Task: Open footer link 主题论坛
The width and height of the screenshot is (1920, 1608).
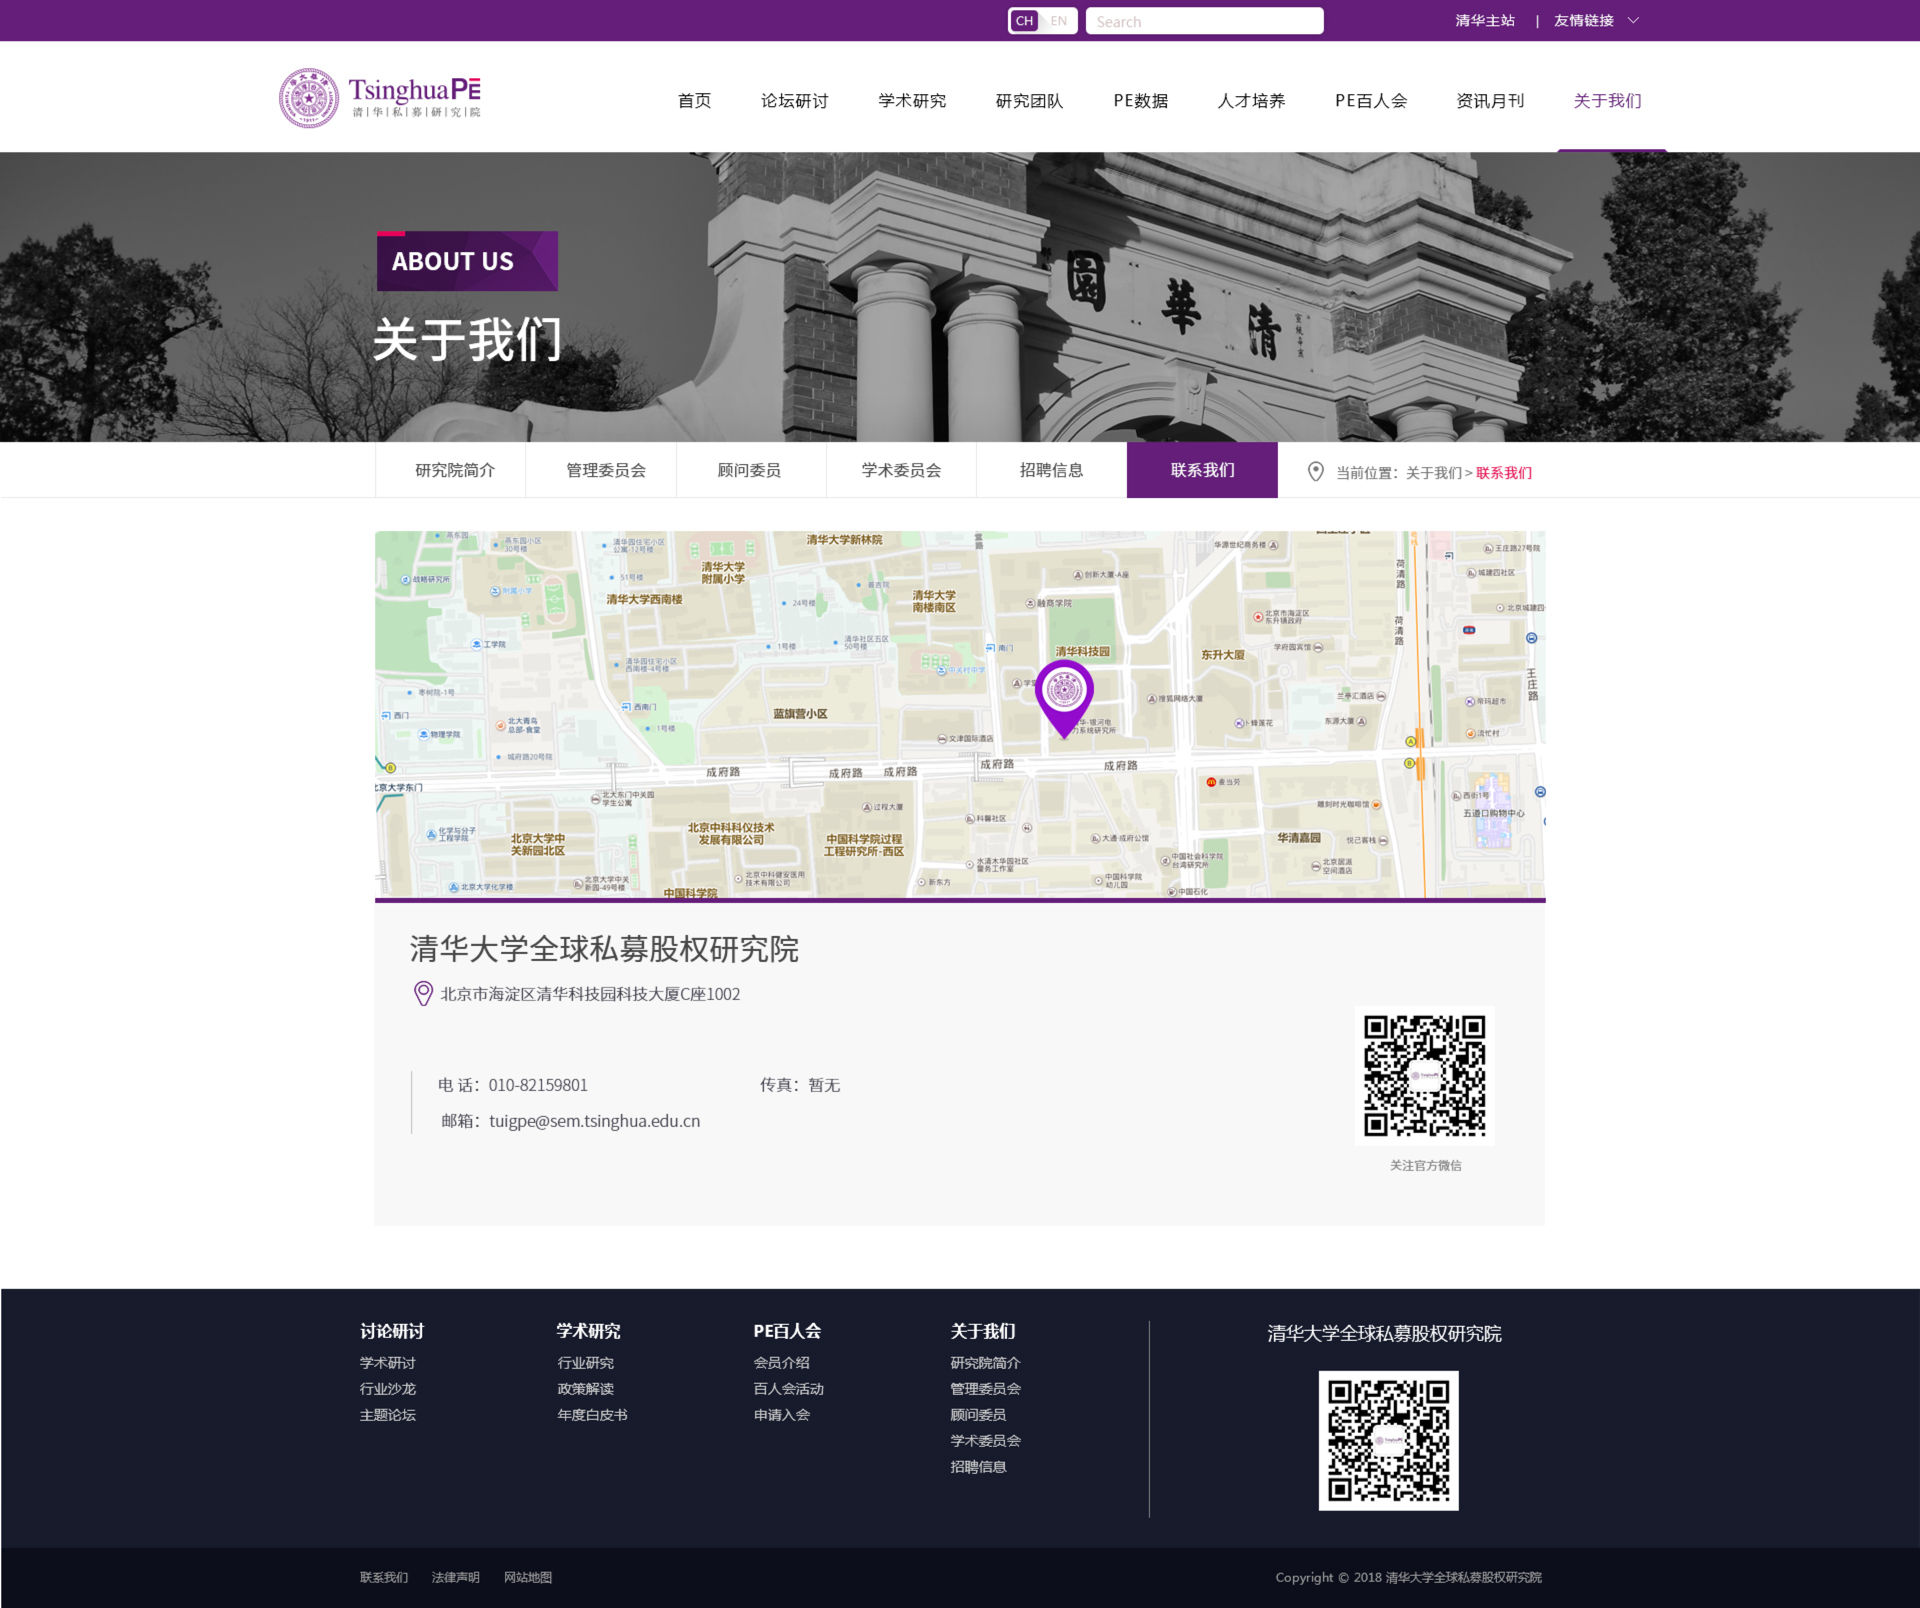Action: point(387,1415)
